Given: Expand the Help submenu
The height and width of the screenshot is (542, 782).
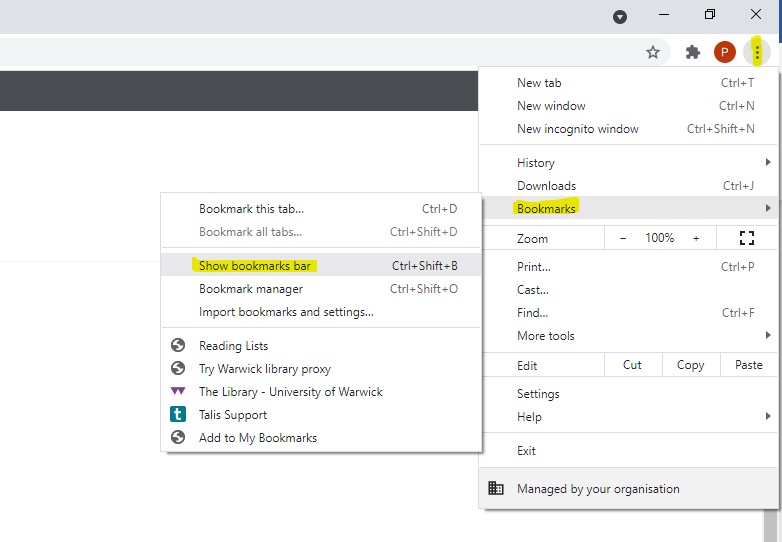Looking at the screenshot, I should (530, 417).
